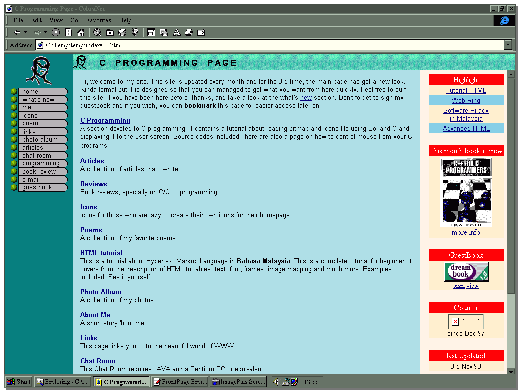
Task: Expand the Forward button history dropdown arrow
Action: coord(46,33)
